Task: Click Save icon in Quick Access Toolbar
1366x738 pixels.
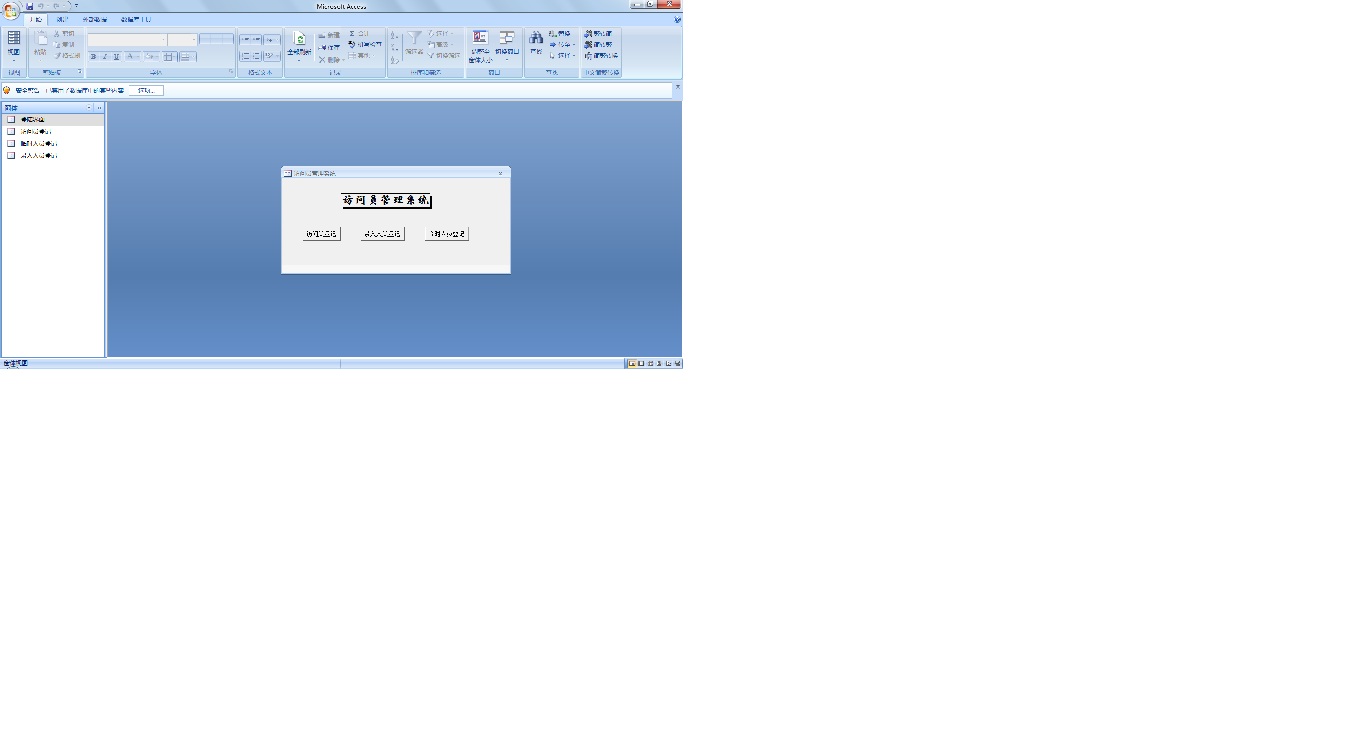Action: coord(30,5)
